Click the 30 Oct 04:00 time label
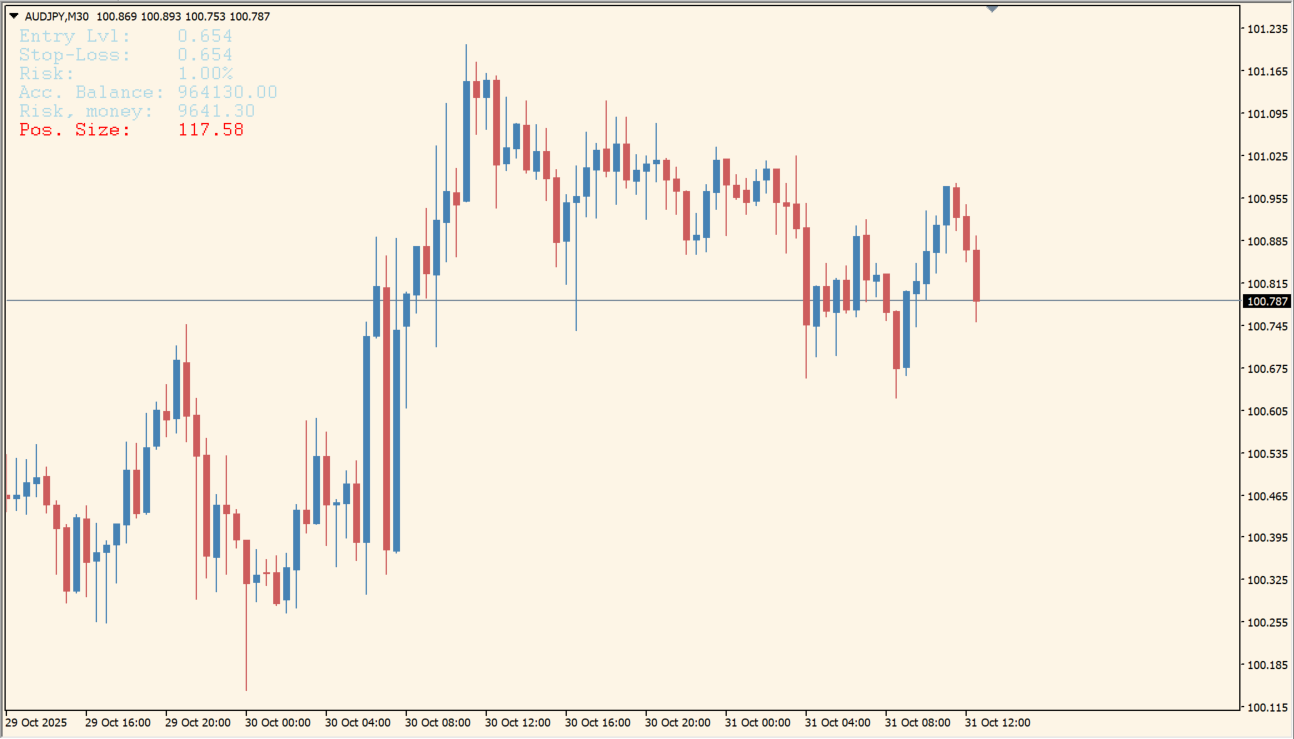 357,722
